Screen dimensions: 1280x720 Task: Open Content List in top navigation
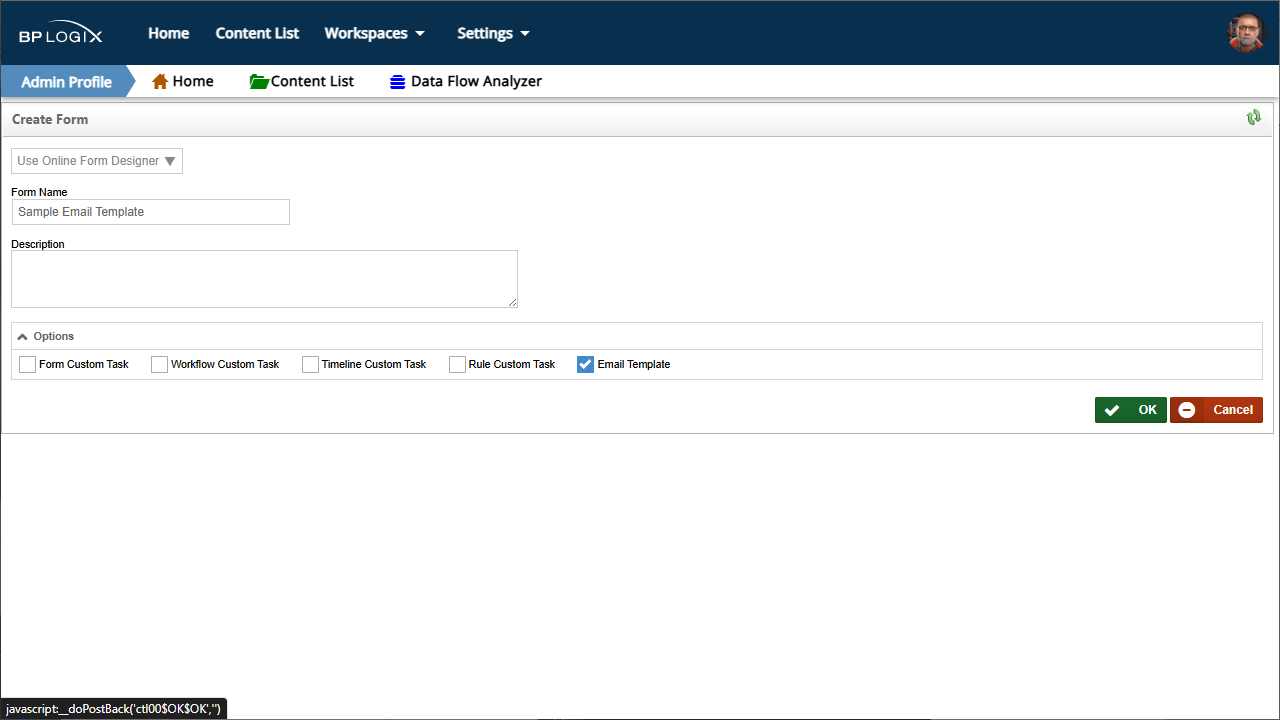(257, 33)
